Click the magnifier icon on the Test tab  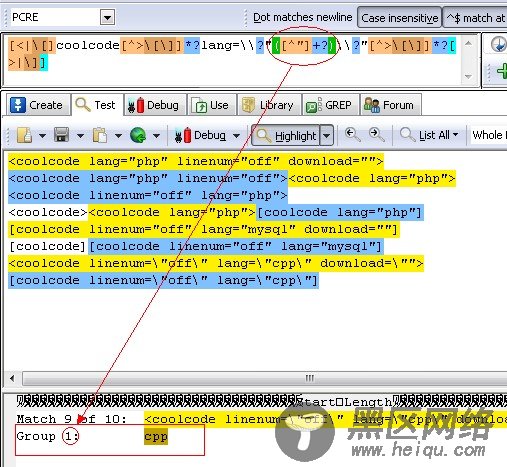click(82, 104)
